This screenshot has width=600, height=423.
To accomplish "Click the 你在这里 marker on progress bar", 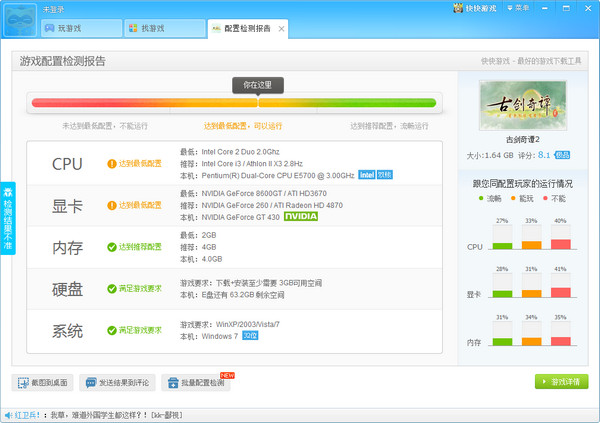I will tap(258, 85).
